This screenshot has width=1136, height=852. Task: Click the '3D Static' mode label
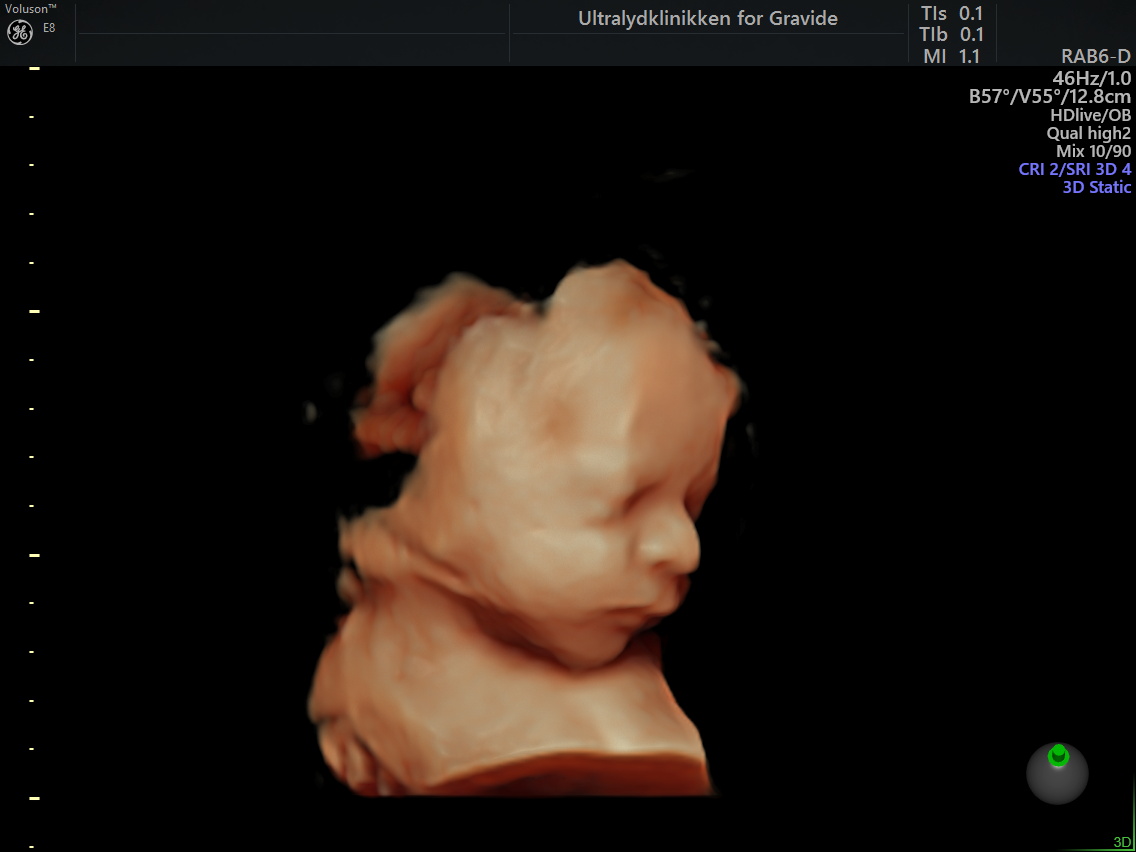pos(1097,187)
